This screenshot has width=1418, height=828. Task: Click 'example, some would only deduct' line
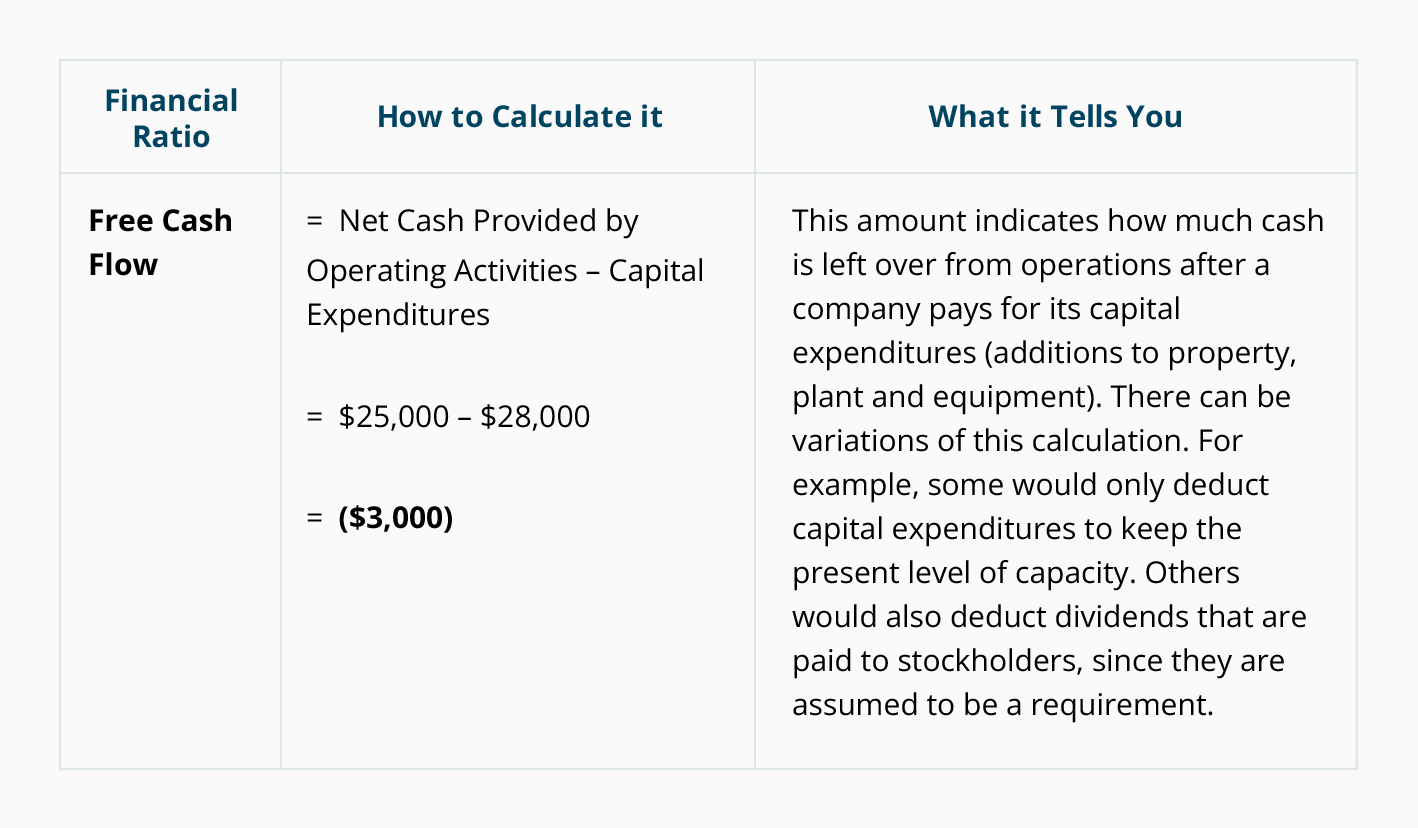[1030, 485]
